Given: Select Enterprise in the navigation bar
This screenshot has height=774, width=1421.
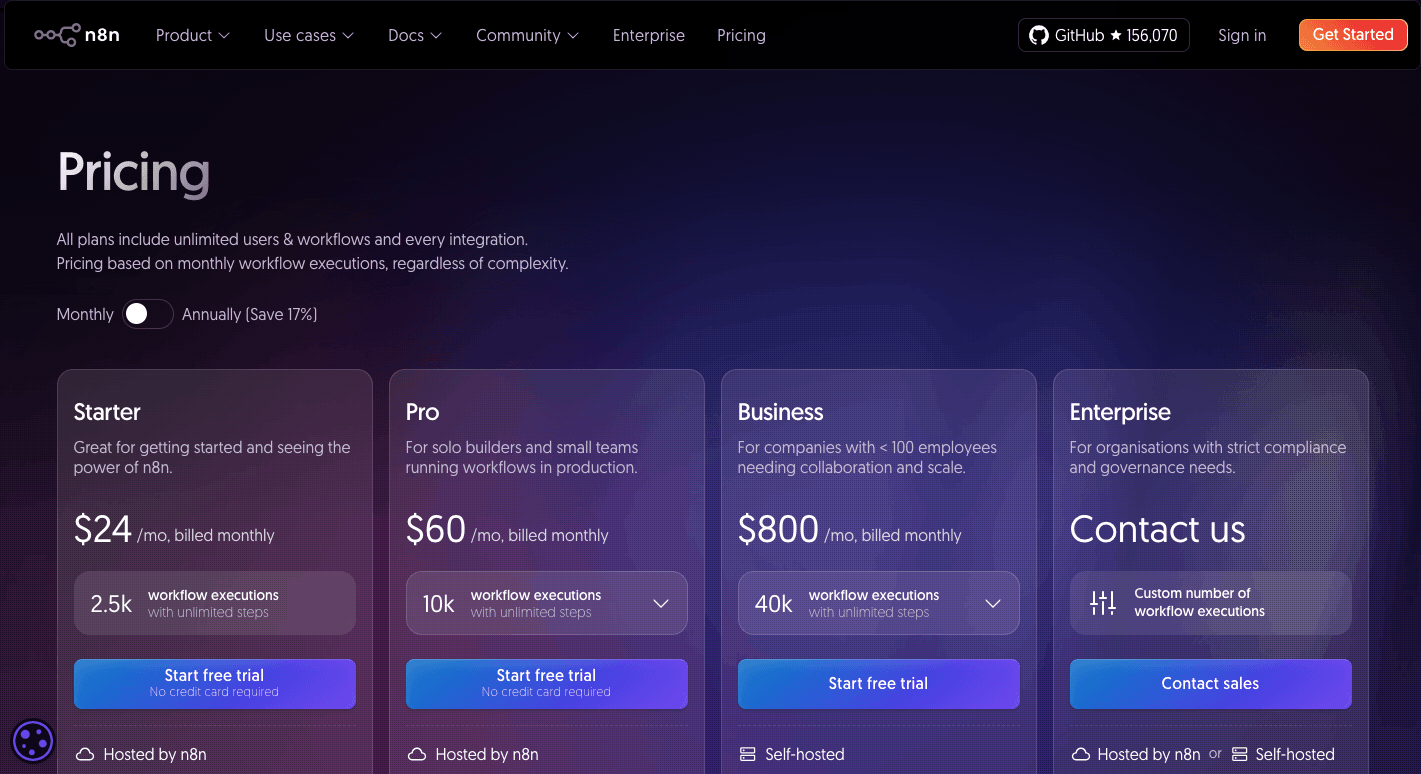Looking at the screenshot, I should point(648,35).
